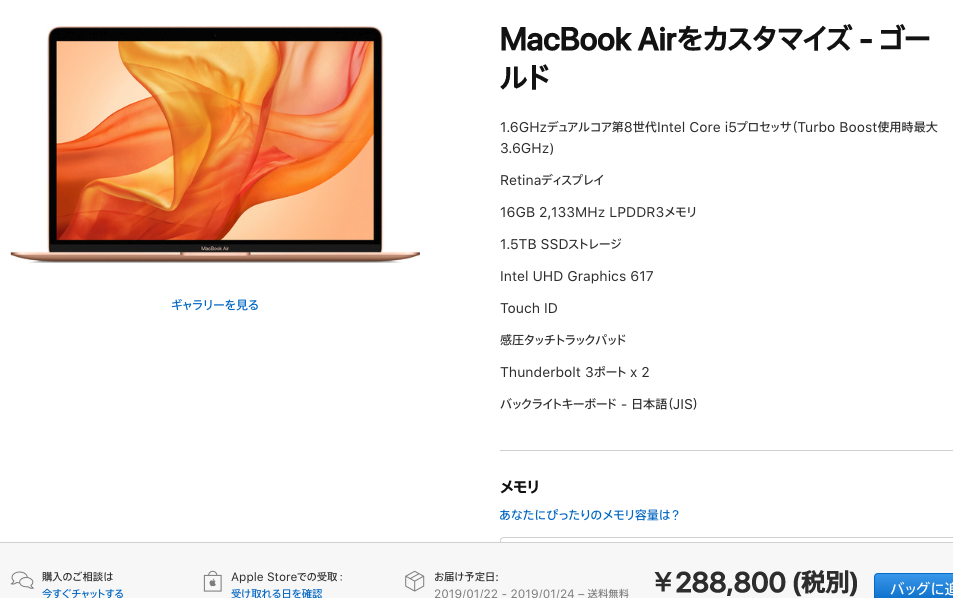
Task: Click the Touch ID spec line
Action: coord(529,308)
